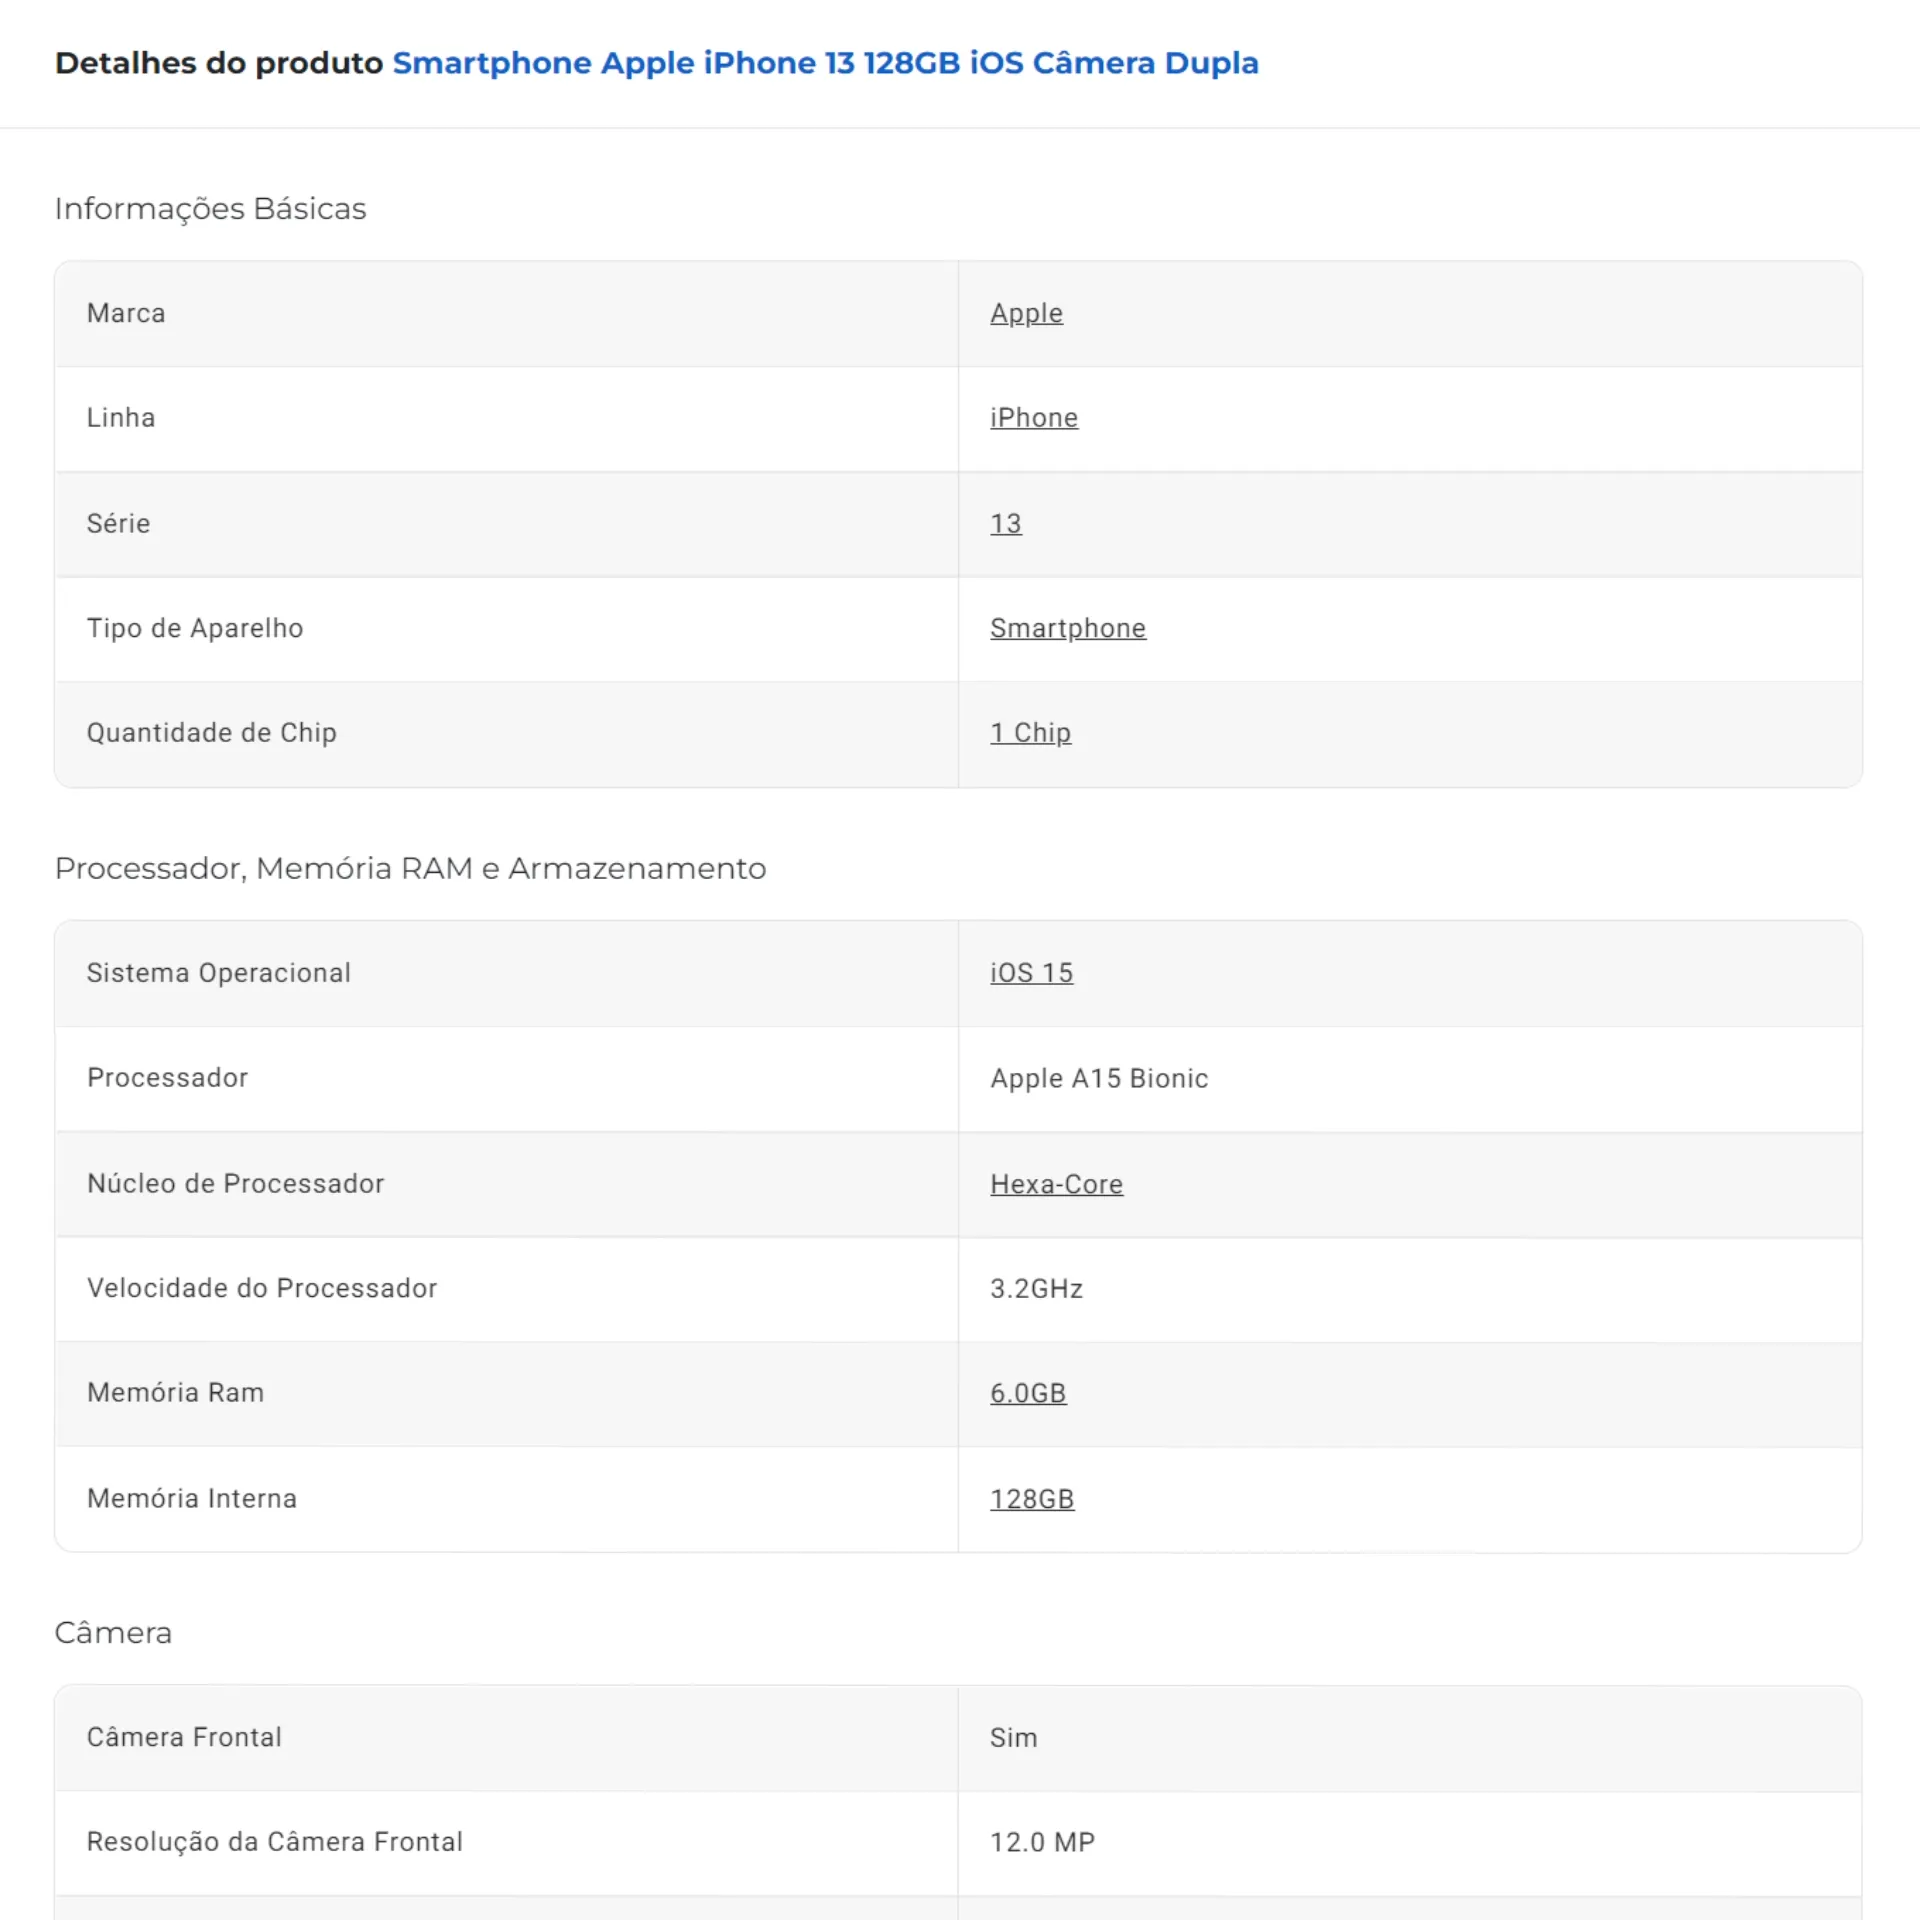Click the Câmera section heading

coord(113,1633)
